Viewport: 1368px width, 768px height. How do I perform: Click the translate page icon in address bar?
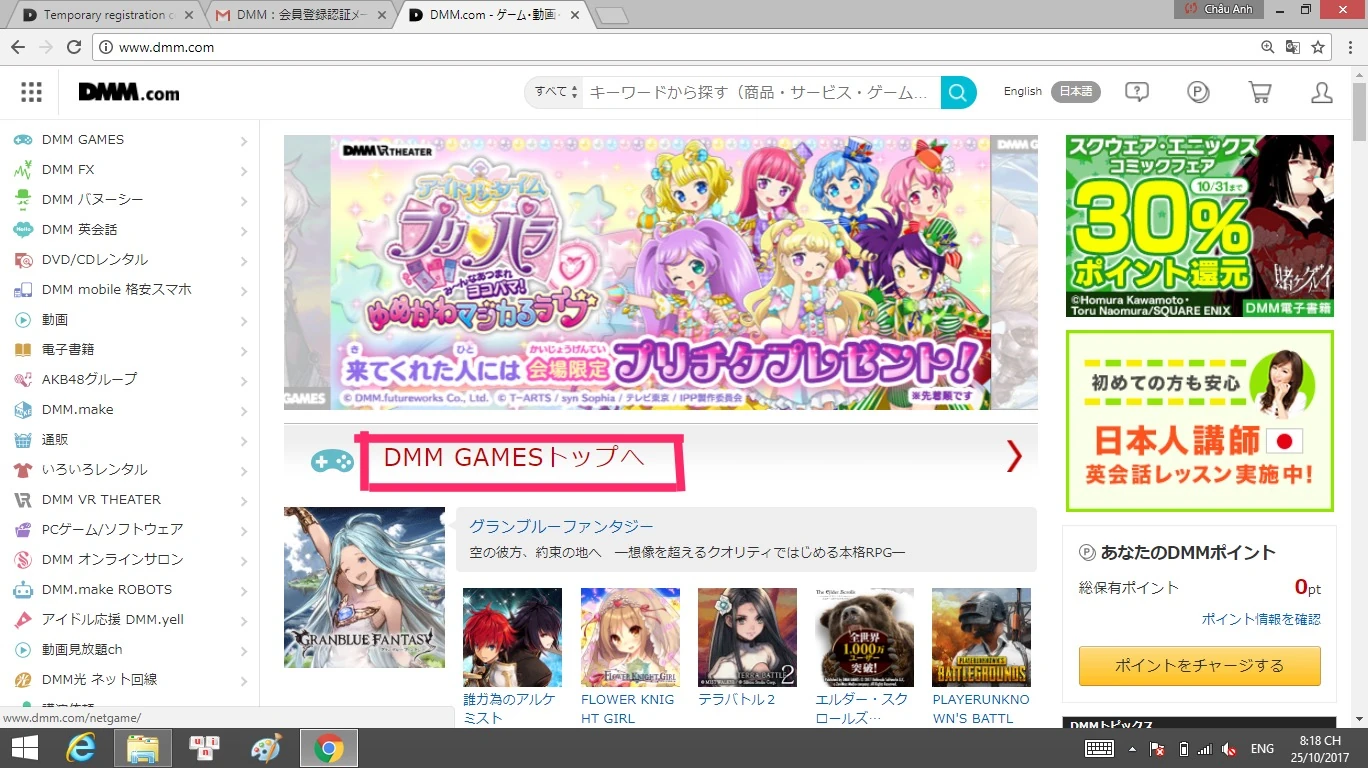pos(1293,47)
